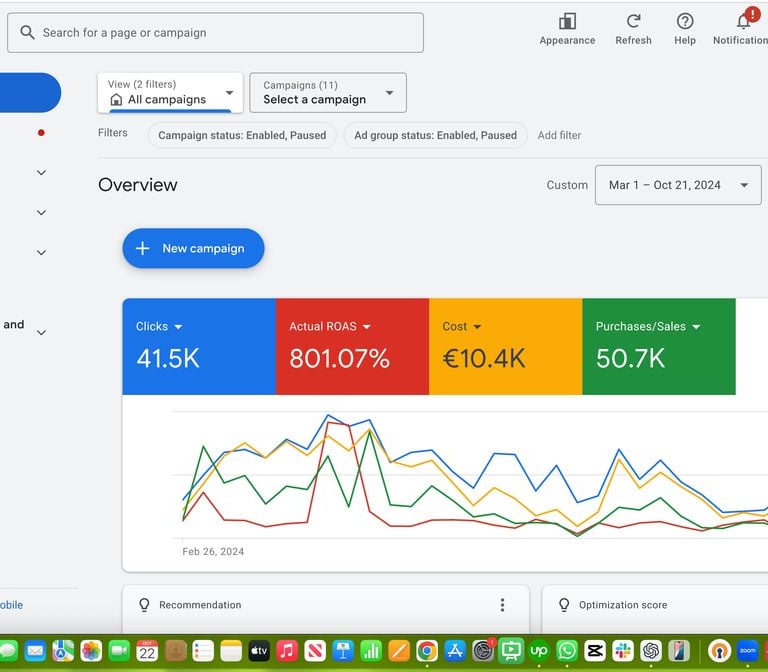
Task: Open Zoom from the Dock
Action: (x=747, y=651)
